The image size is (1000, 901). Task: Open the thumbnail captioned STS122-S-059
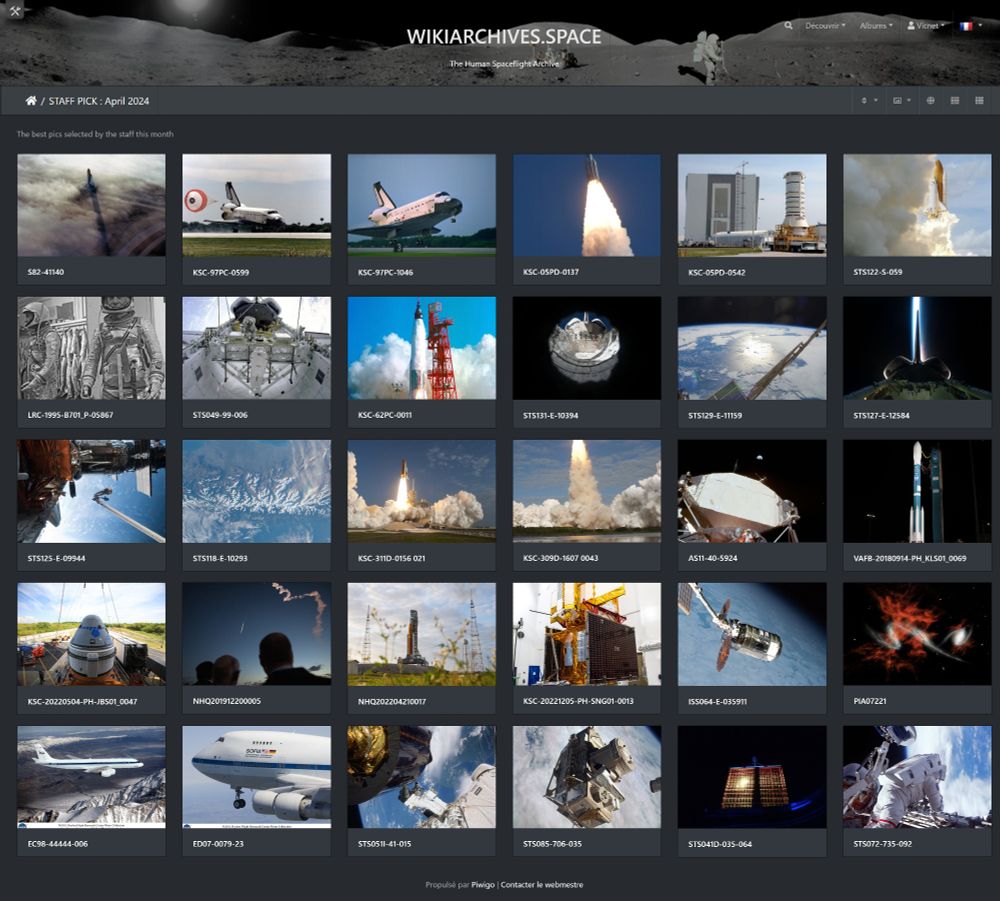tap(917, 205)
